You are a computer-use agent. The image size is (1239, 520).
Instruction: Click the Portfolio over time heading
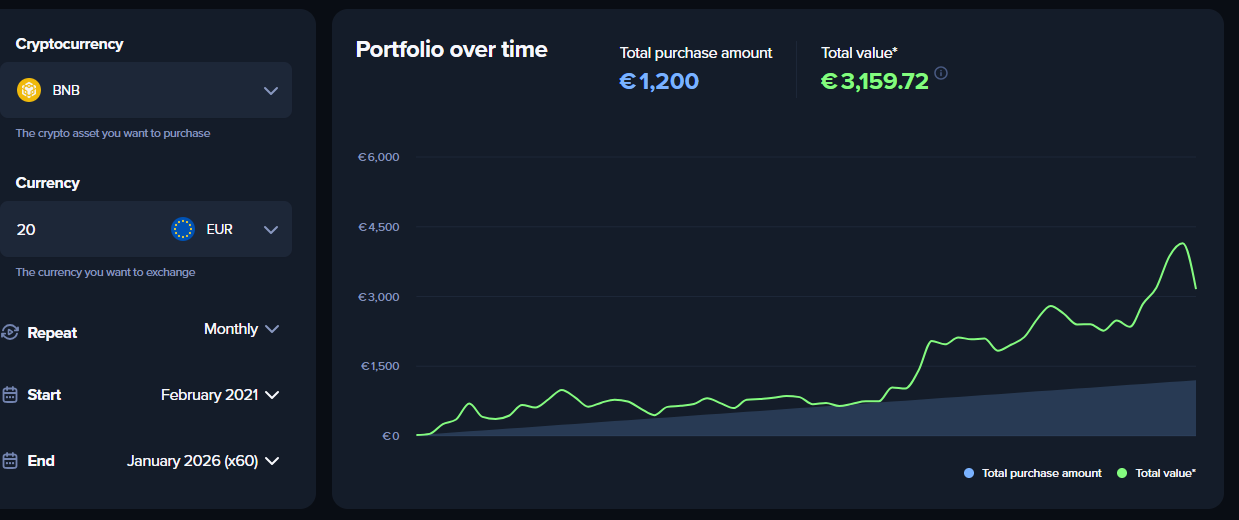(x=451, y=49)
